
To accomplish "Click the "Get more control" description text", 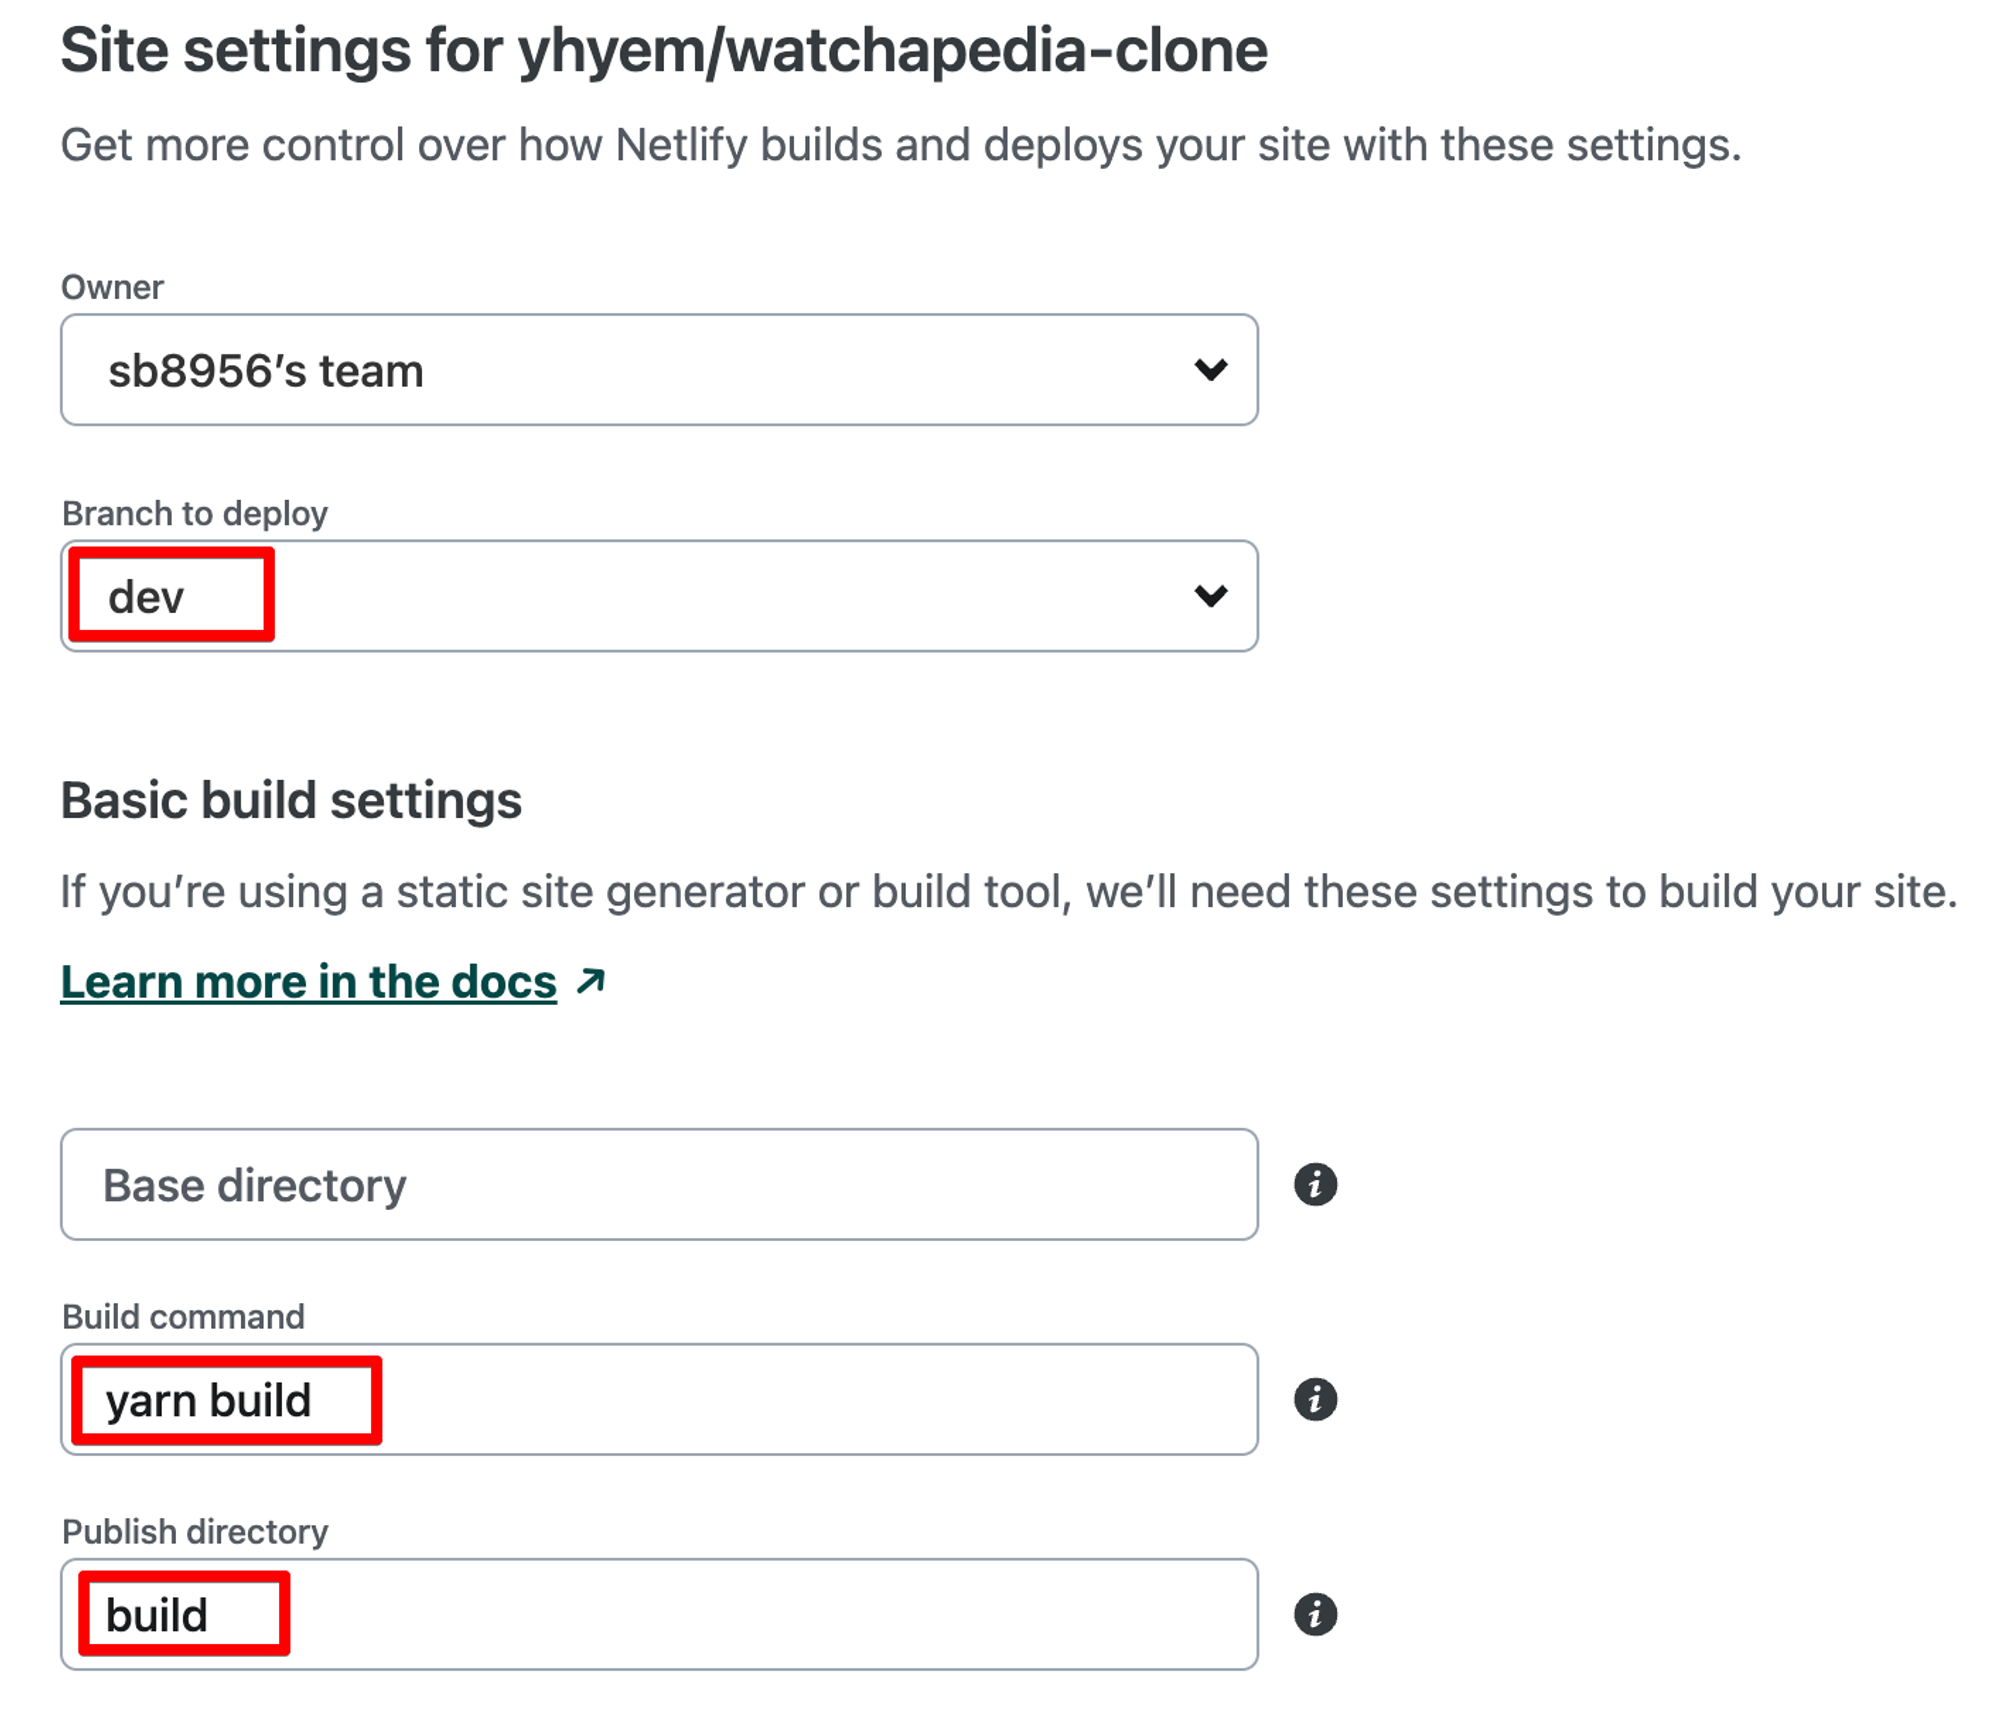I will (900, 145).
